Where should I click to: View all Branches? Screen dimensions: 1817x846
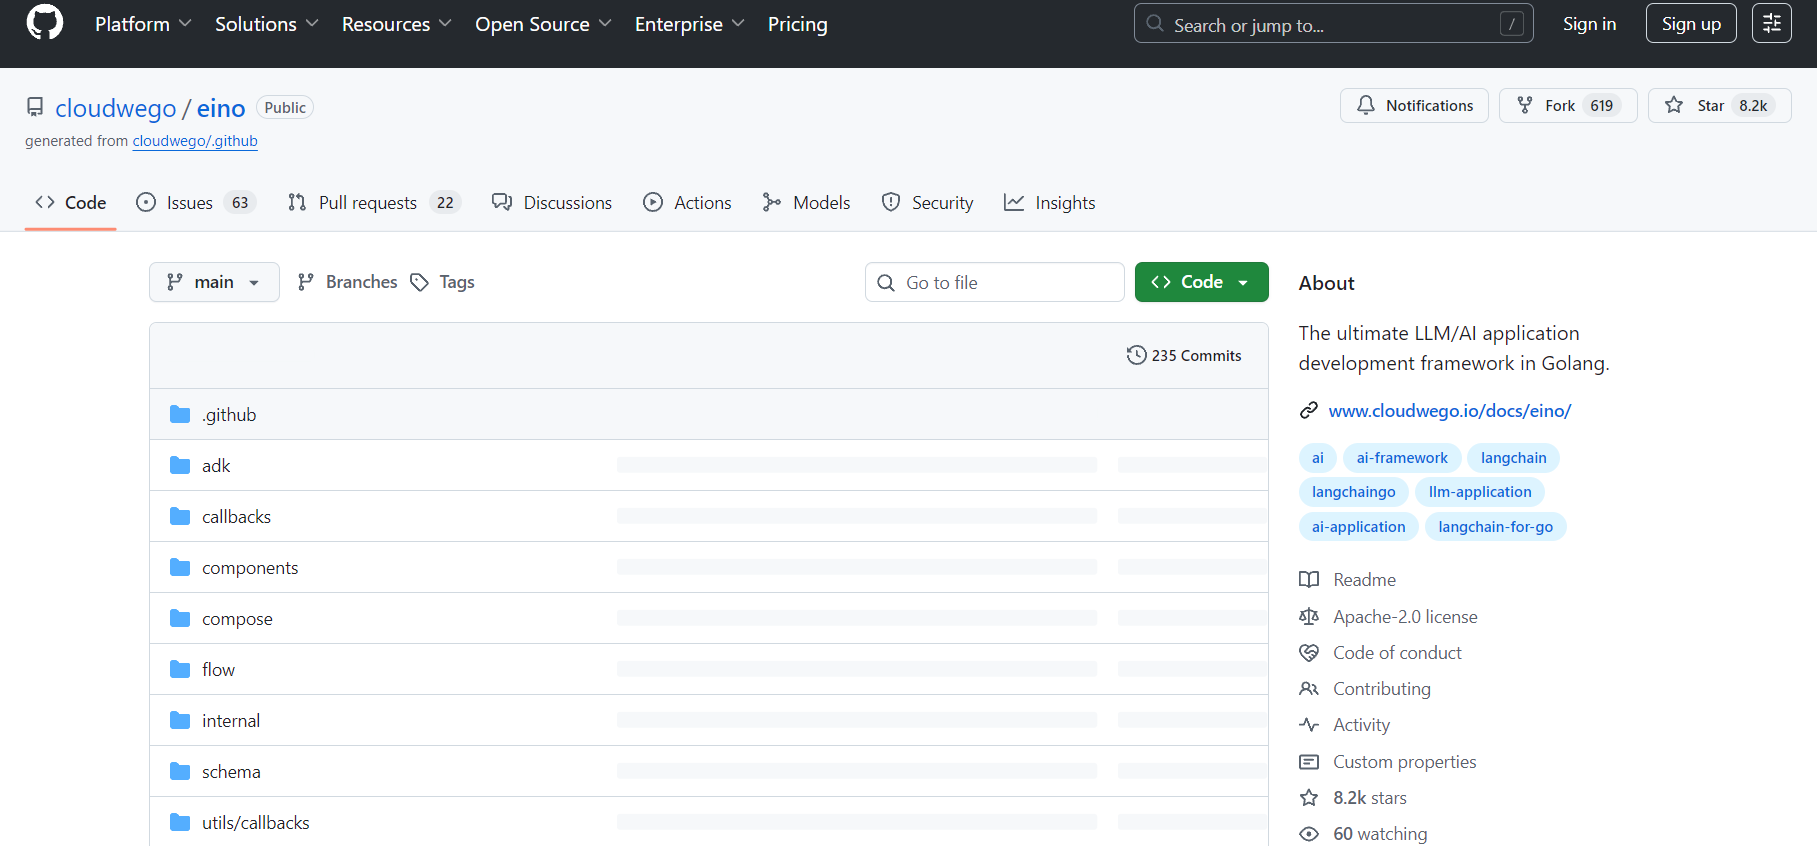click(x=347, y=282)
